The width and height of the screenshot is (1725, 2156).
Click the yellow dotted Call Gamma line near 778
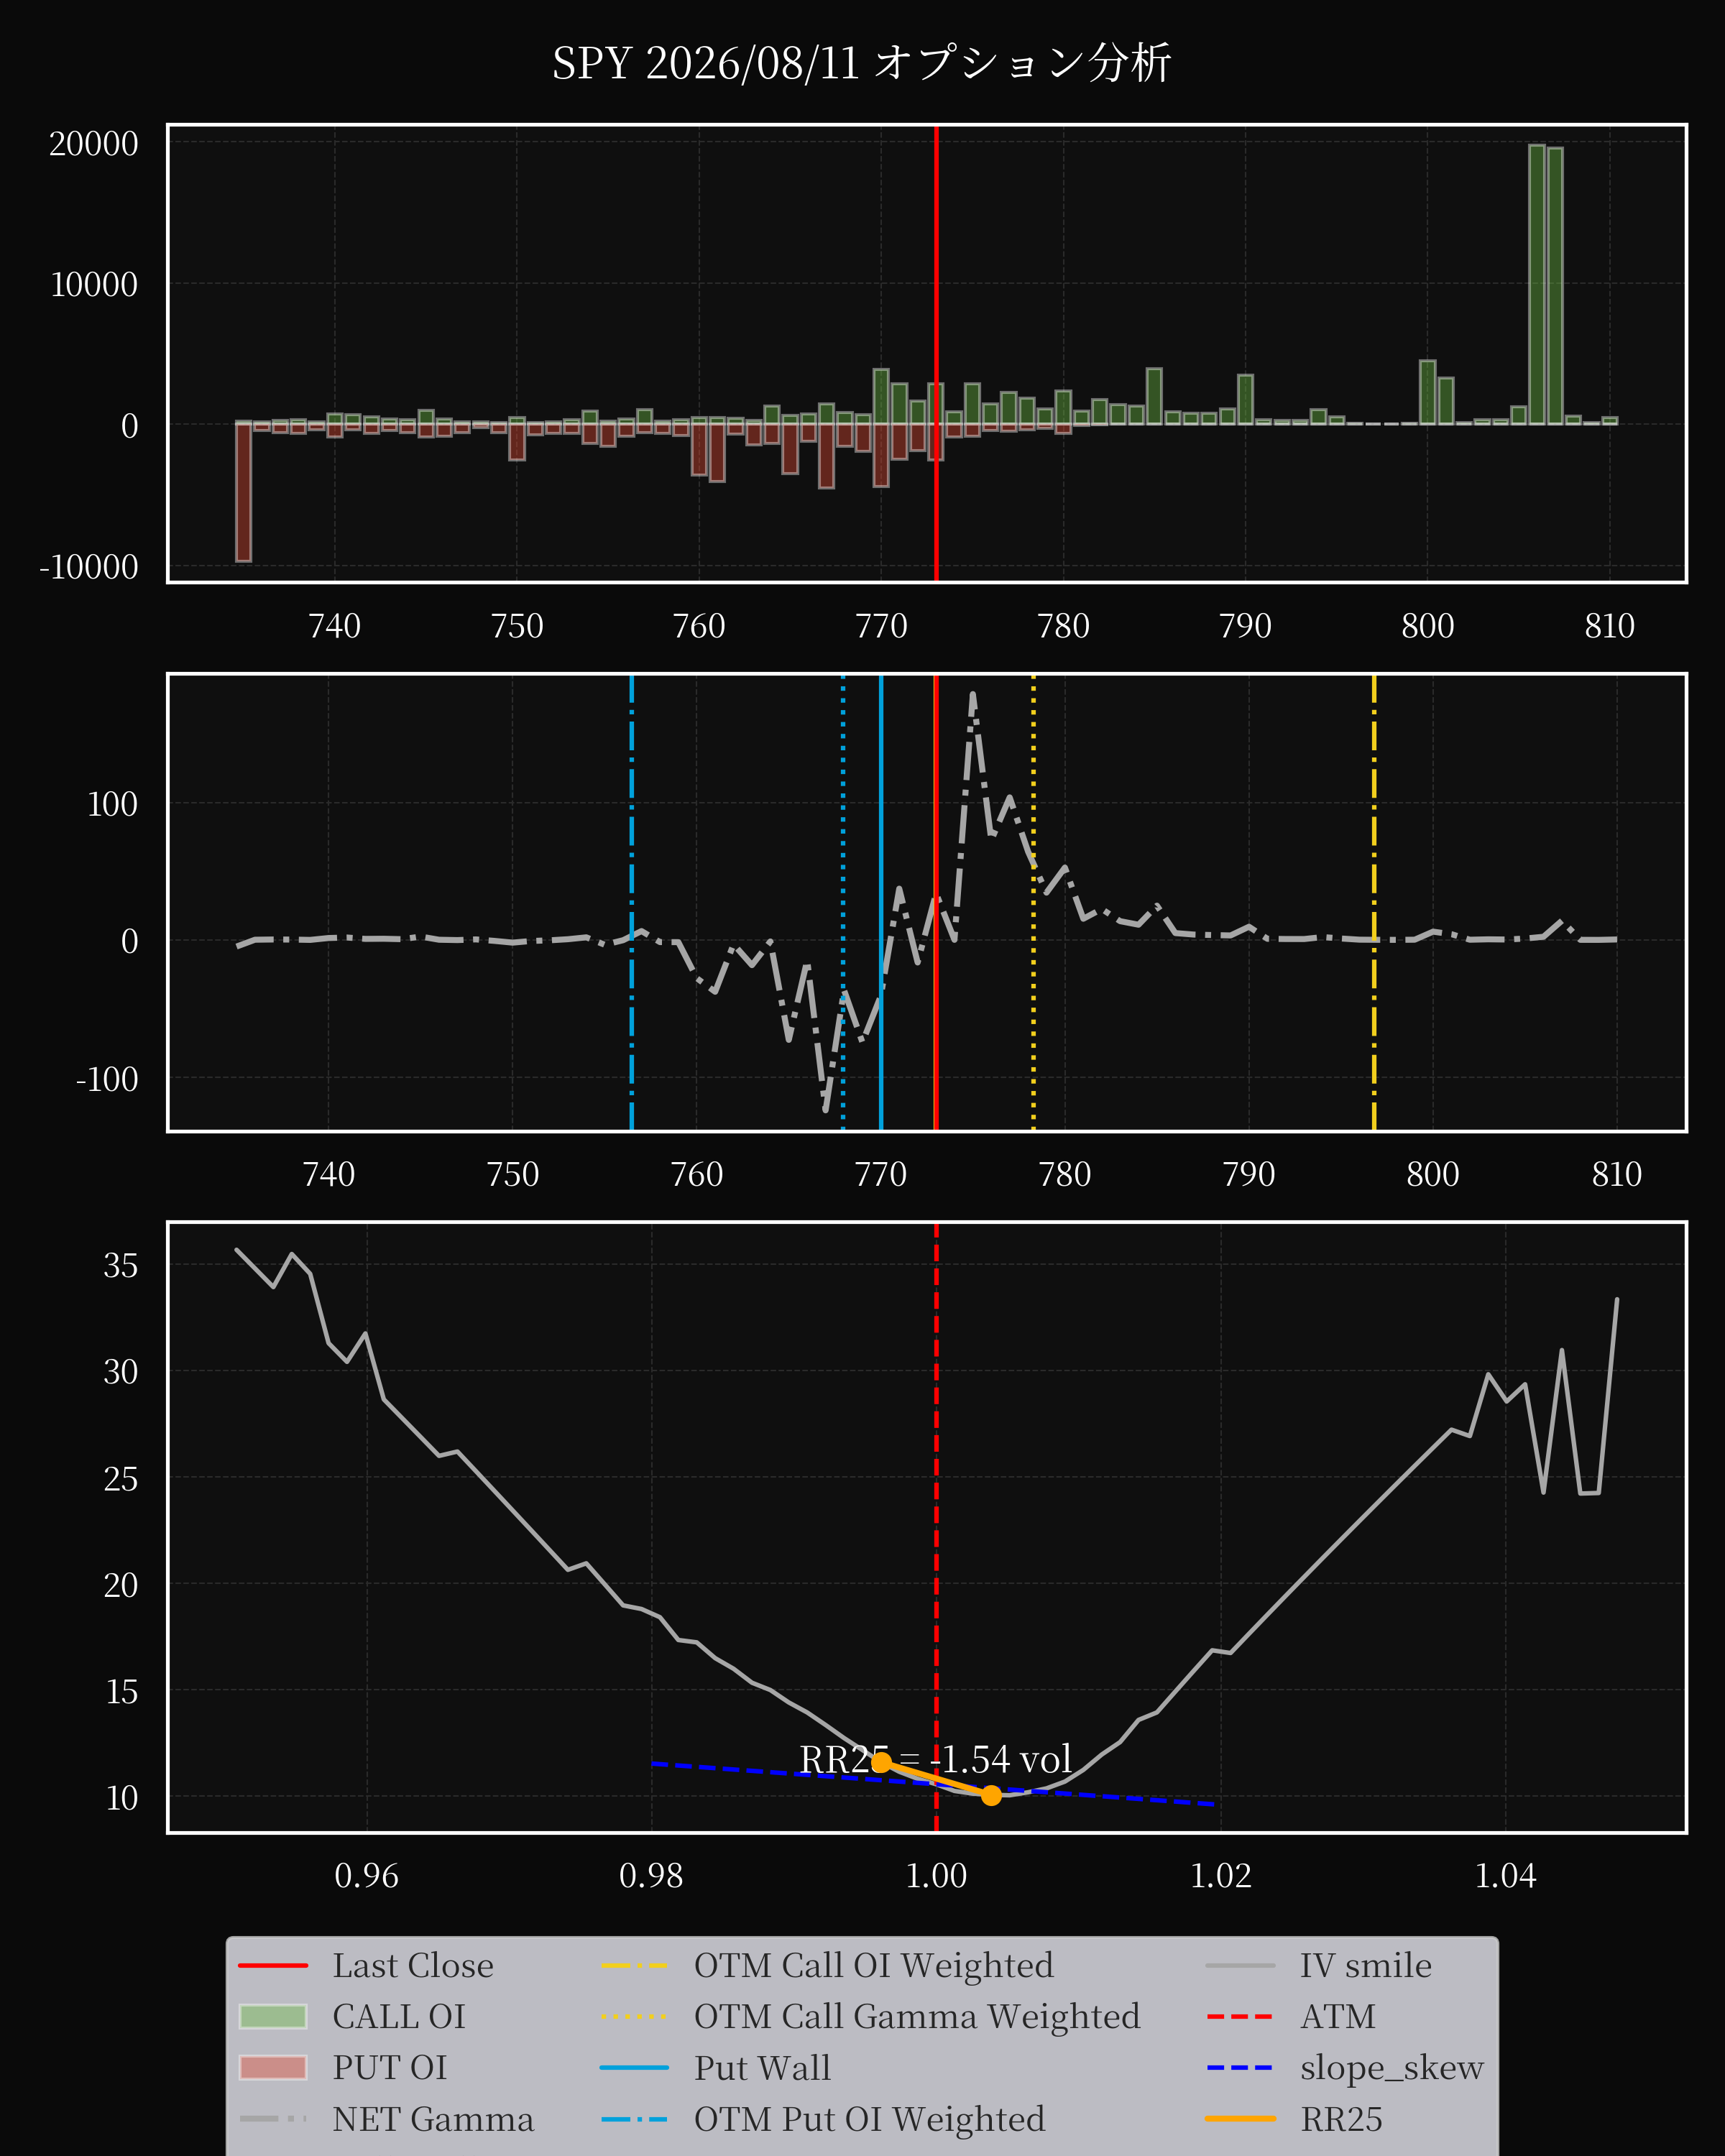coord(1033,903)
